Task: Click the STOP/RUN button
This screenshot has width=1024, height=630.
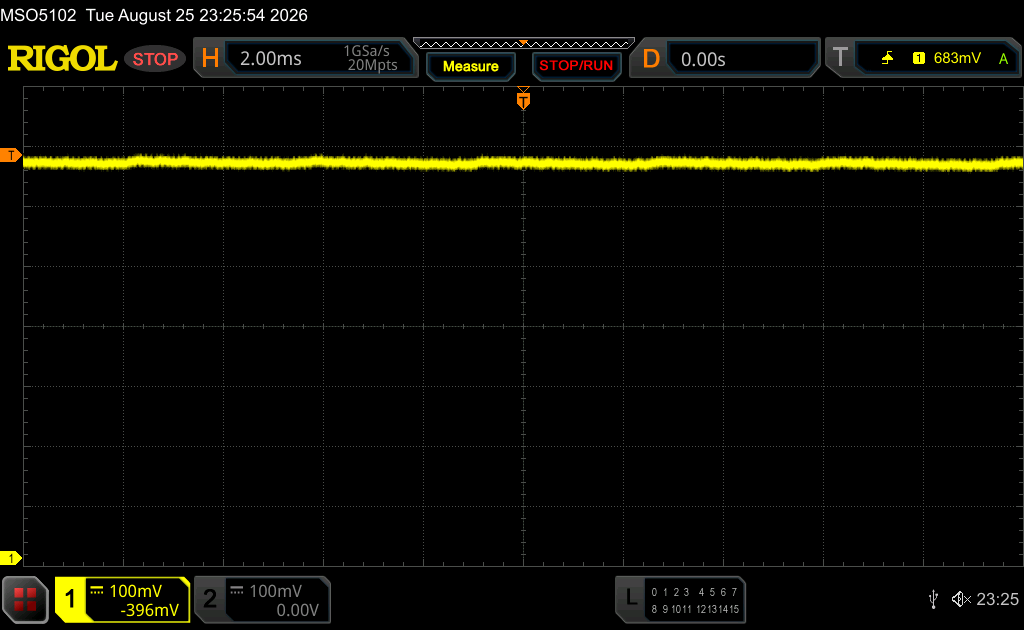Action: point(576,66)
